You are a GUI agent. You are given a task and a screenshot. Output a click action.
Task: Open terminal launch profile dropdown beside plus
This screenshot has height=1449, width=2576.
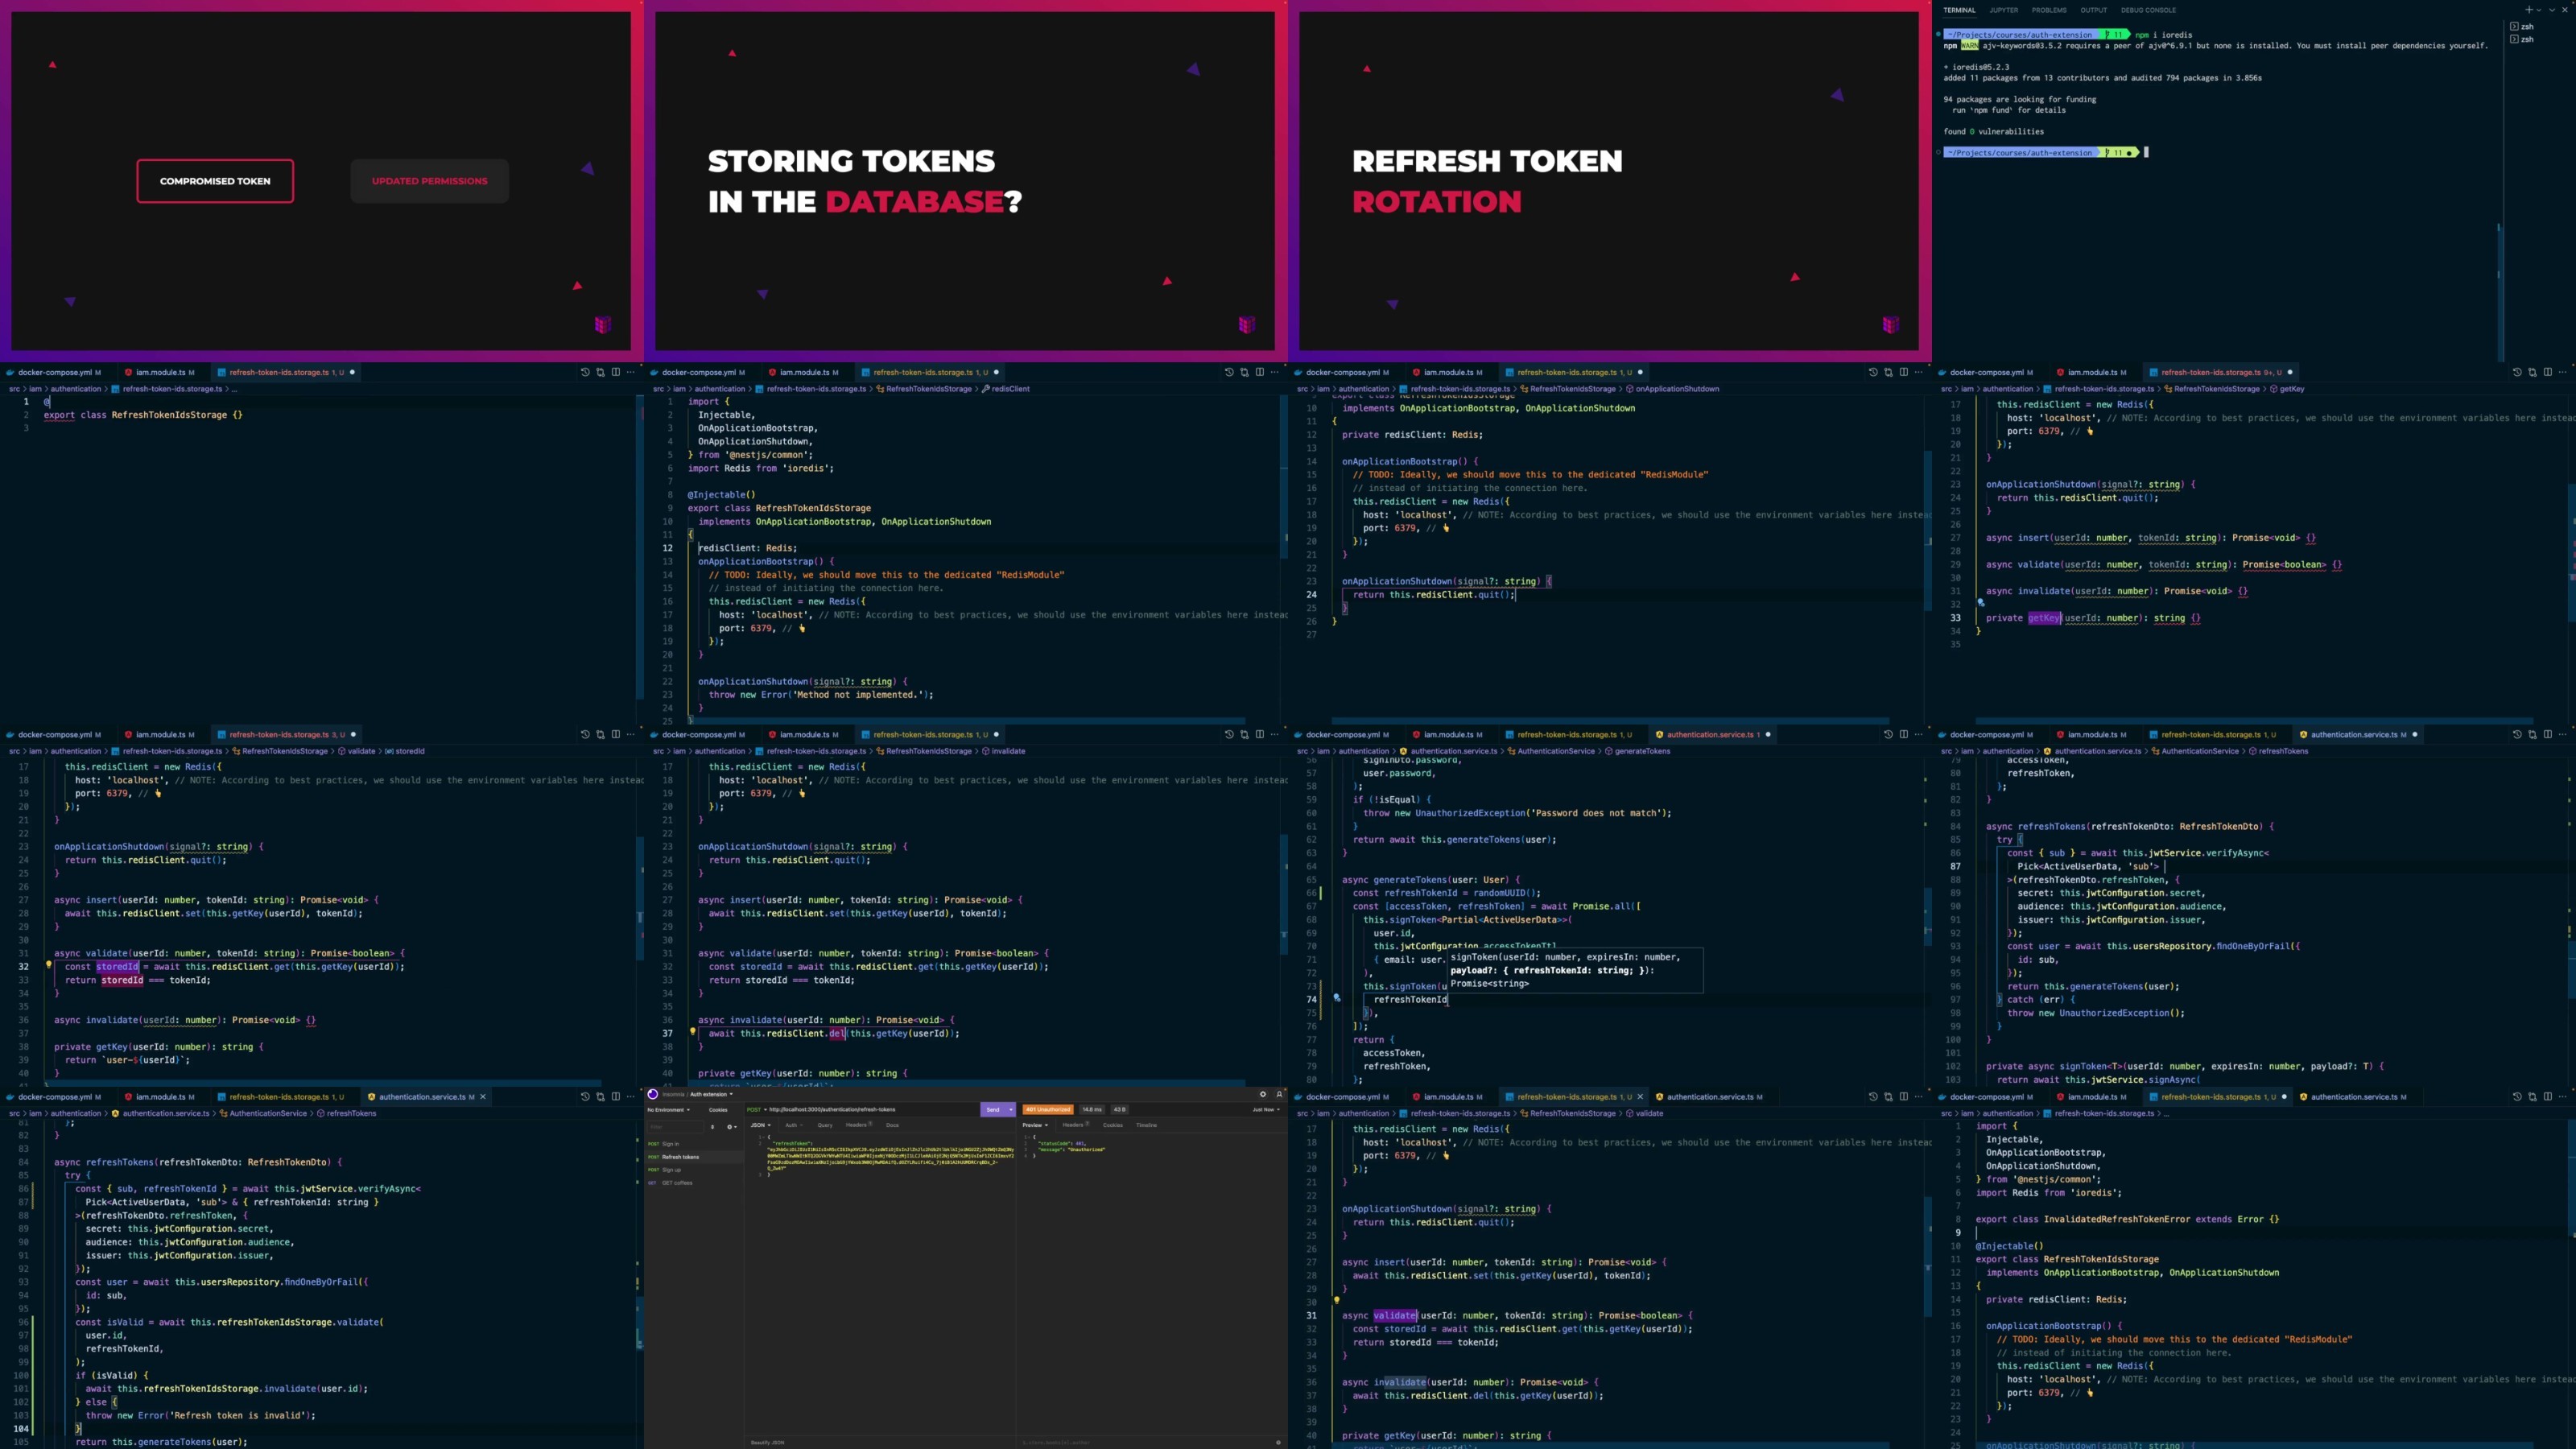point(2539,10)
